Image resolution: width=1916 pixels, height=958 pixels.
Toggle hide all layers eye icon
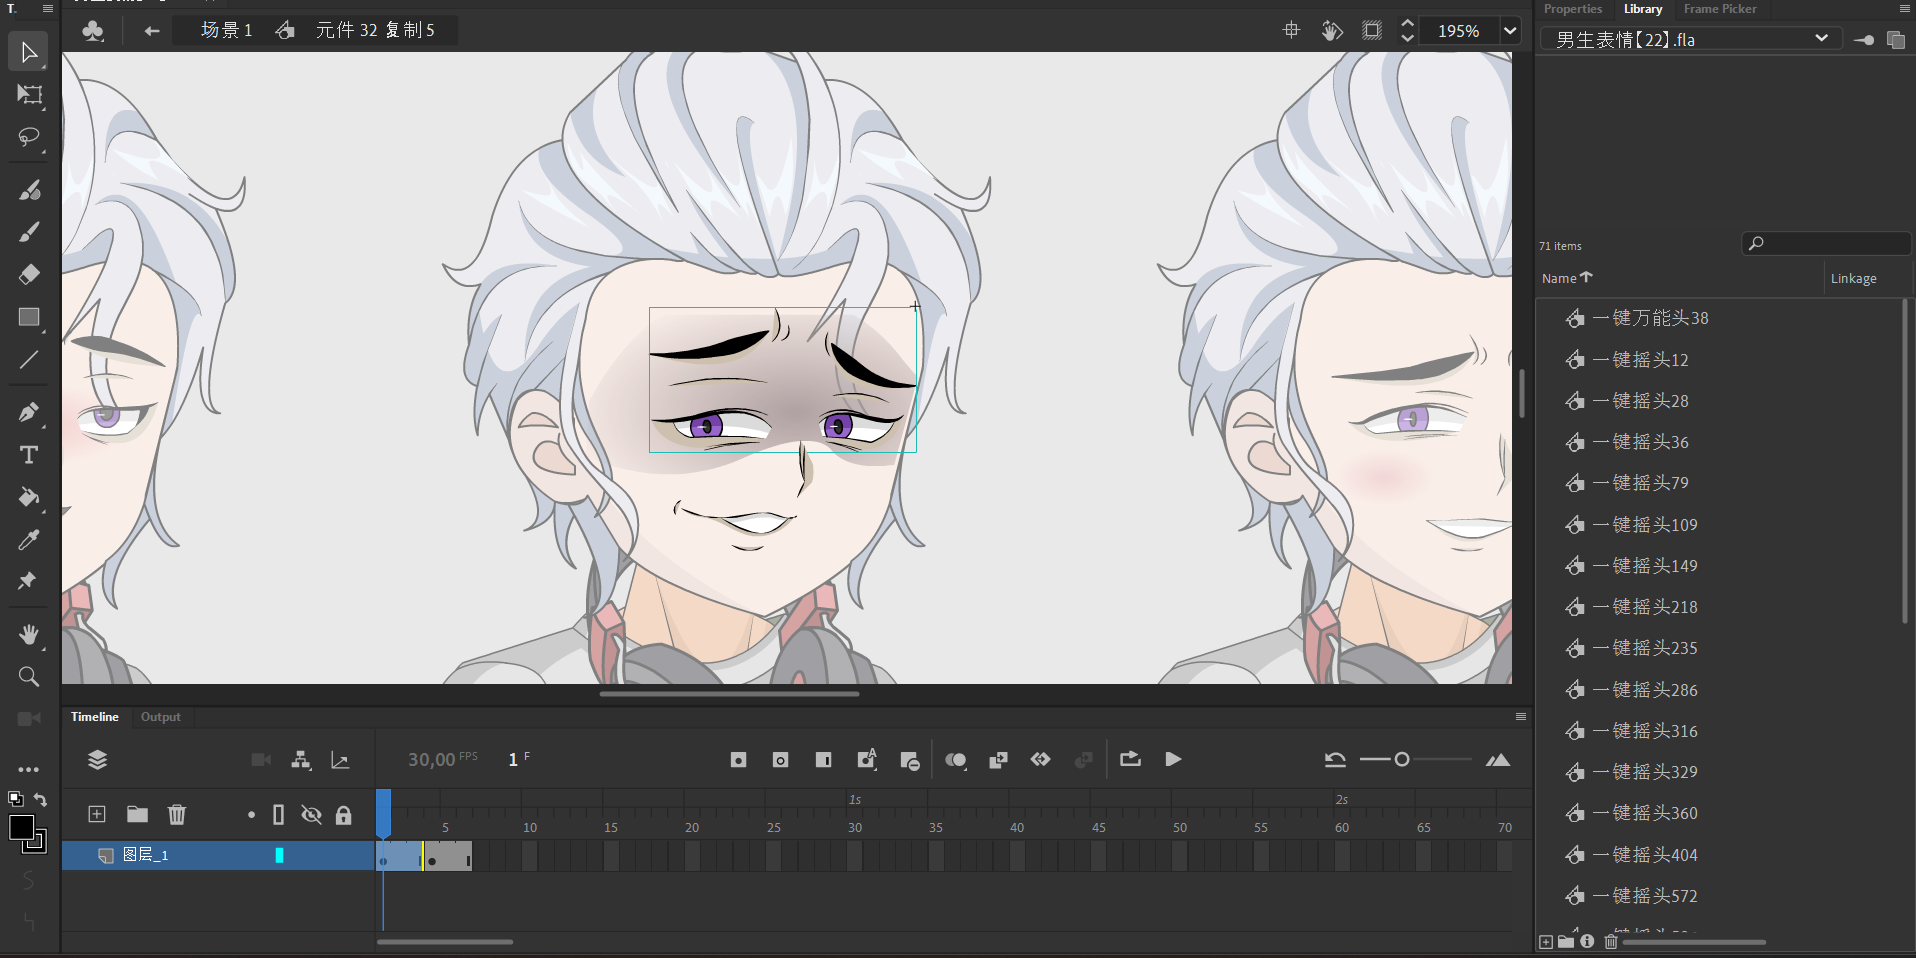tap(311, 815)
